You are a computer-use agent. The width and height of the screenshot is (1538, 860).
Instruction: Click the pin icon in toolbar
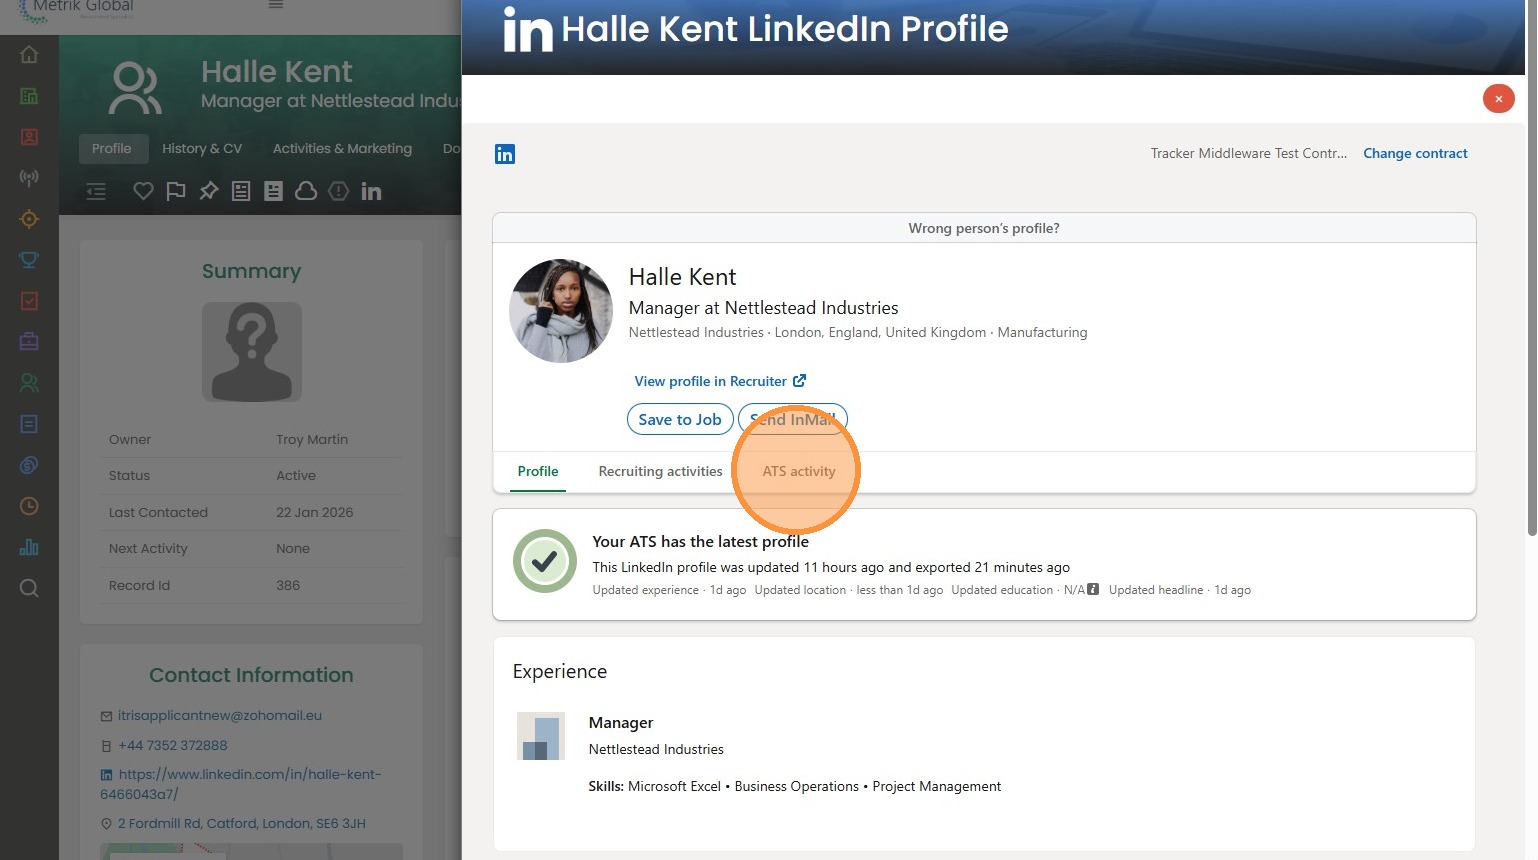tap(208, 191)
